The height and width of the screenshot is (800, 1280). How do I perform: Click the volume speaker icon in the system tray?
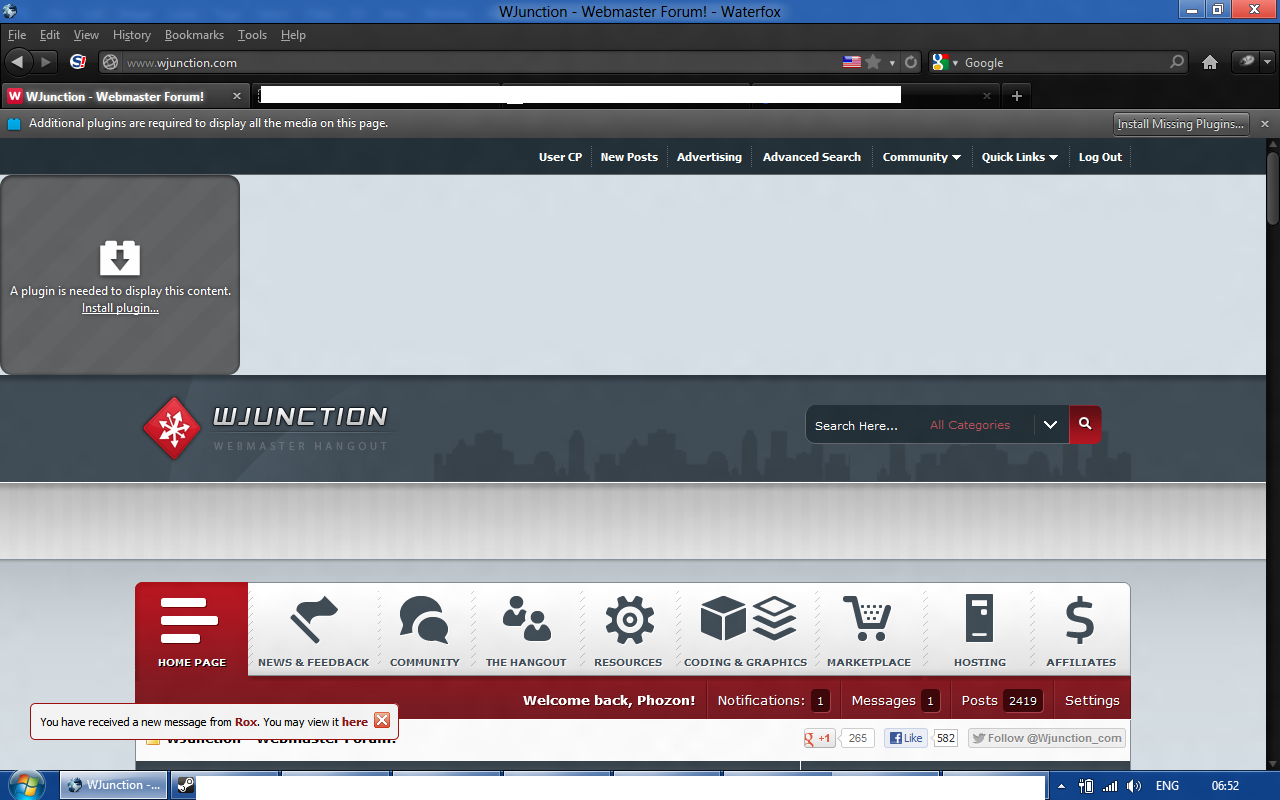1134,786
